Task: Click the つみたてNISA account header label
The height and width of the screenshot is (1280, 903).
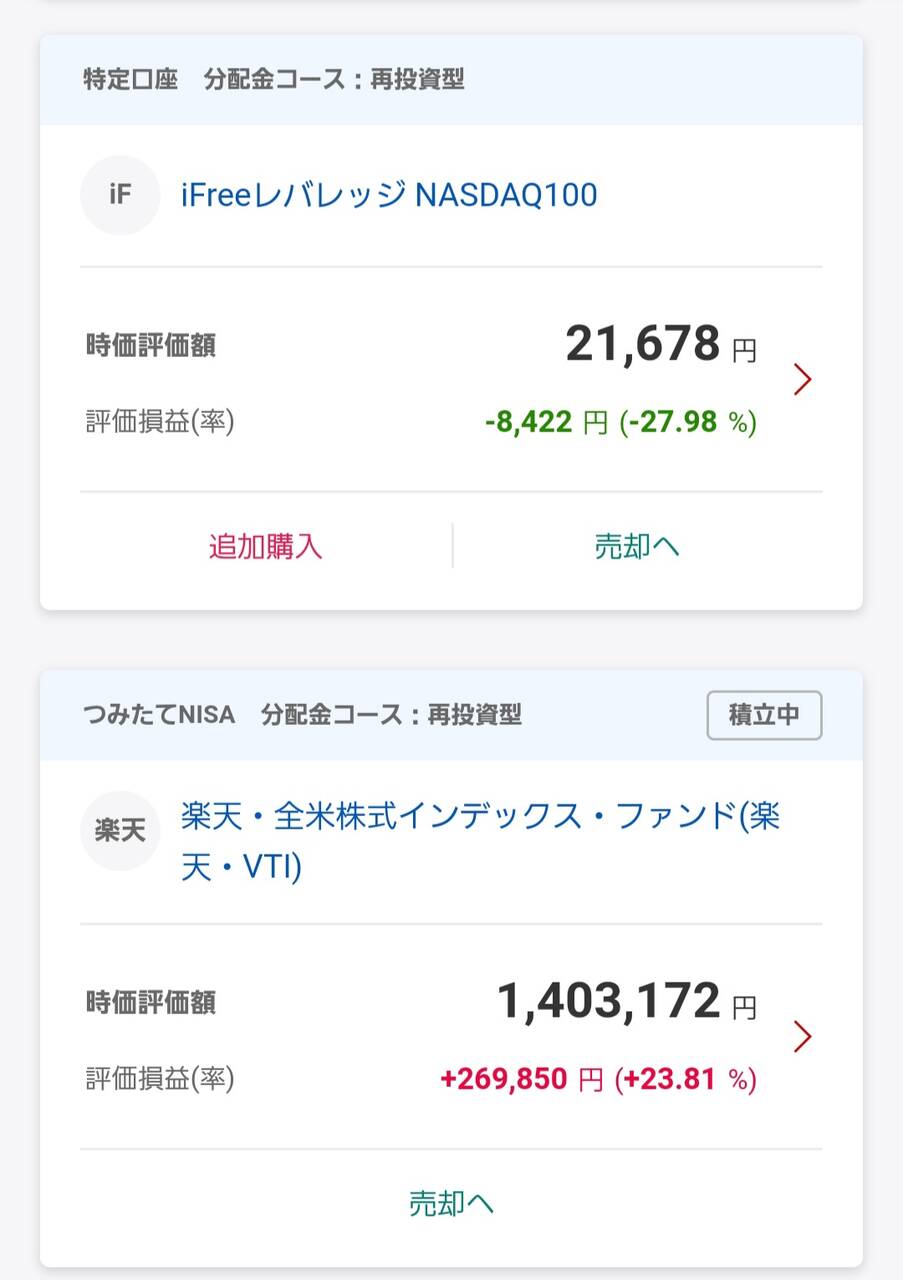Action: click(159, 715)
